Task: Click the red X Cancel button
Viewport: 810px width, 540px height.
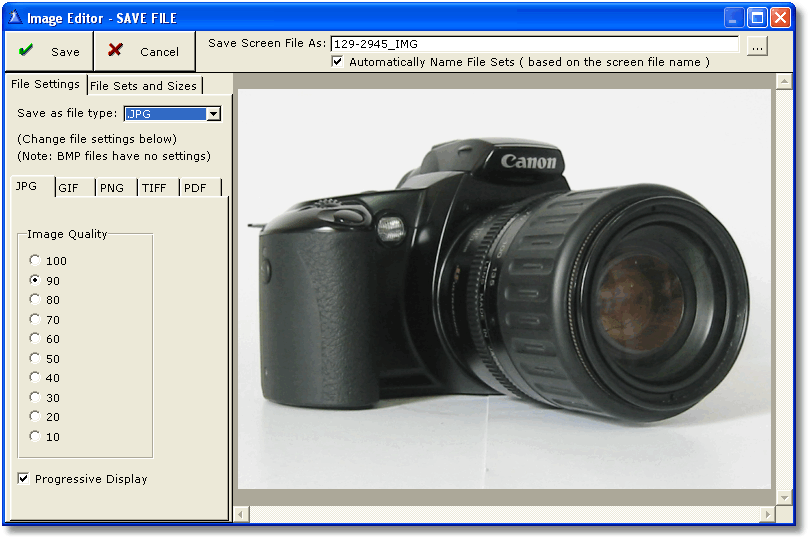Action: tap(145, 51)
